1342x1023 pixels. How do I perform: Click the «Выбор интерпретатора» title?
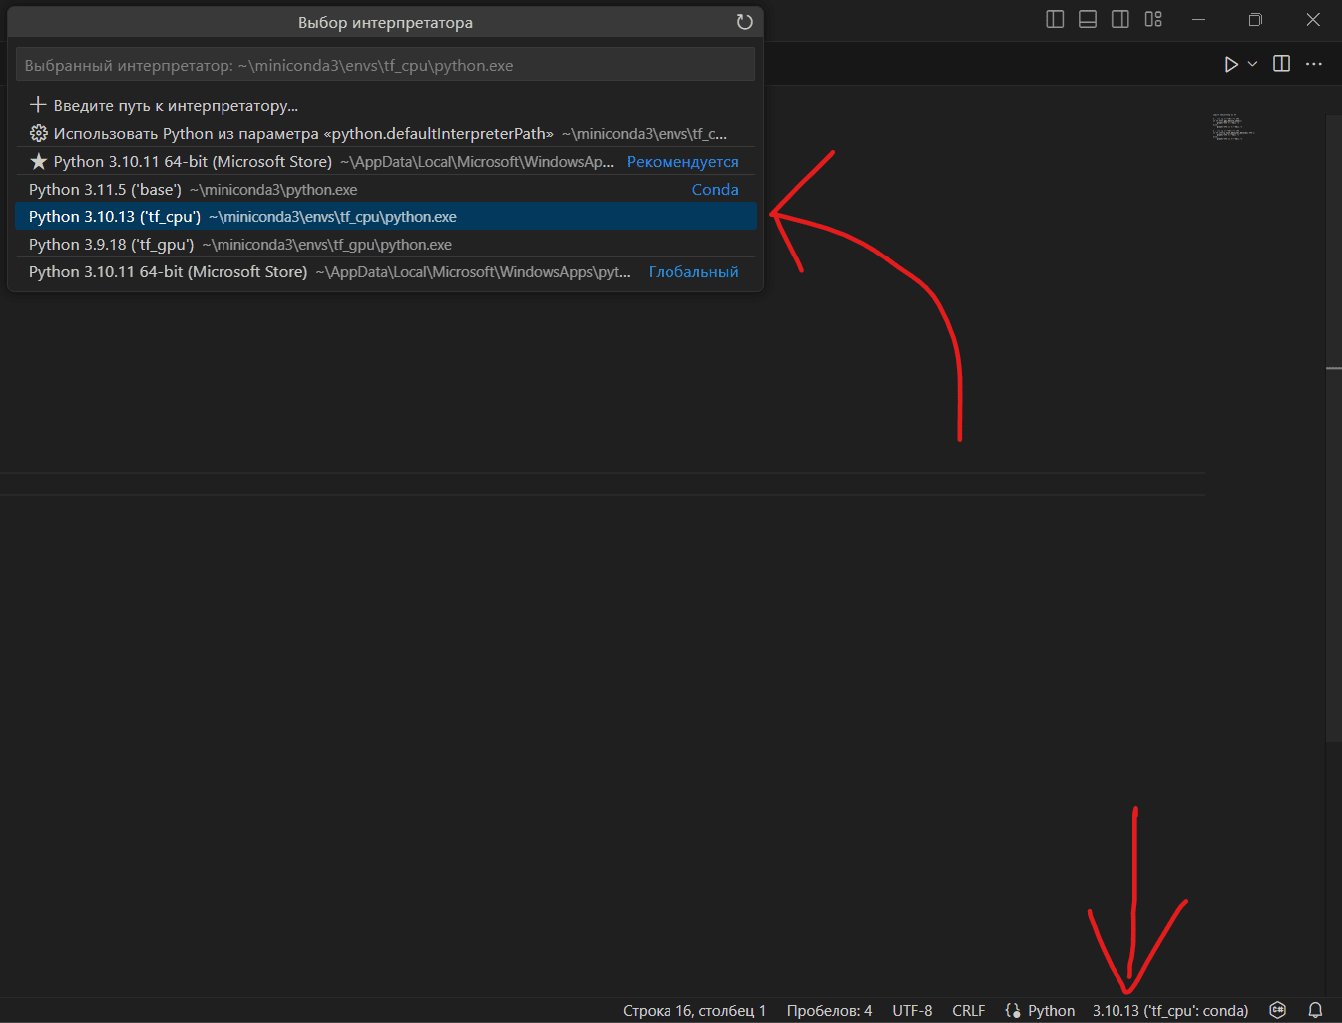(385, 22)
